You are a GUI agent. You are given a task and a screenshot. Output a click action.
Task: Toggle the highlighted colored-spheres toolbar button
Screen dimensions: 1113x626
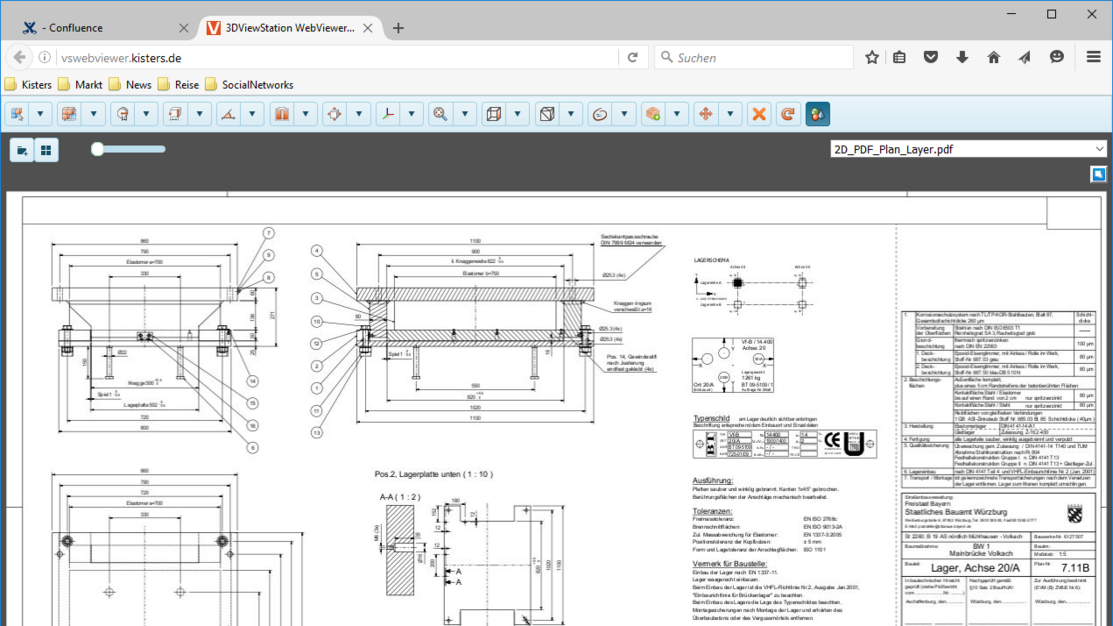click(818, 114)
